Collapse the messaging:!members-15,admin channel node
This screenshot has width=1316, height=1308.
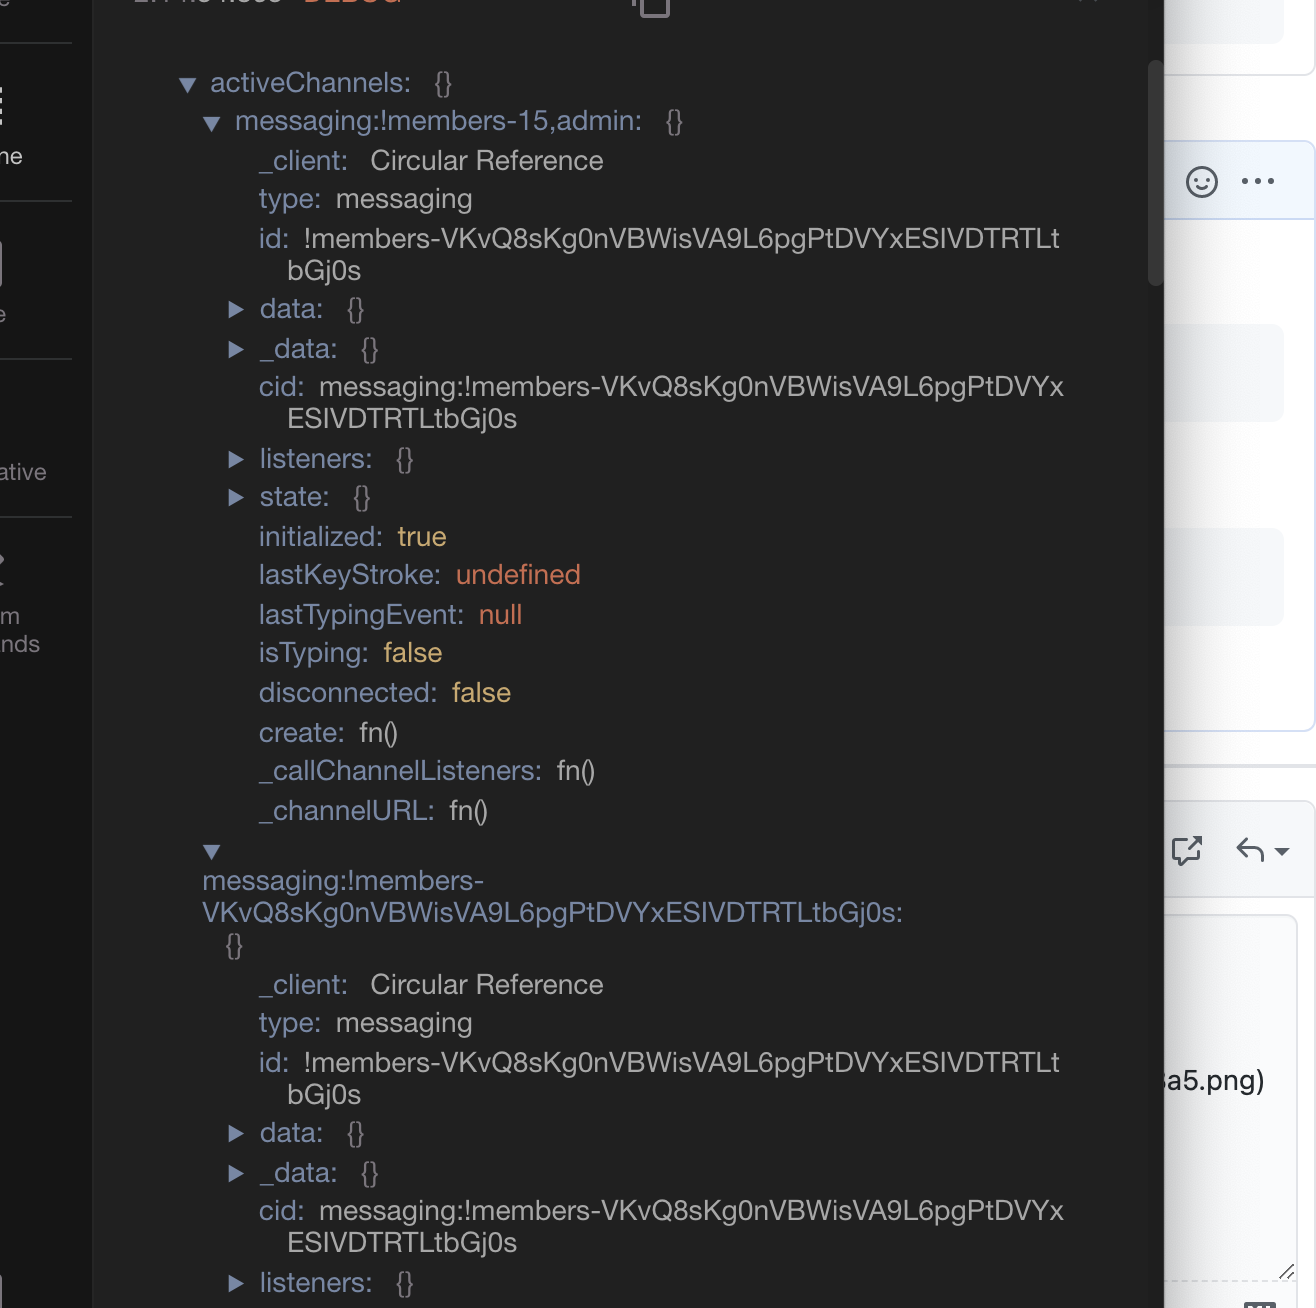tap(212, 123)
